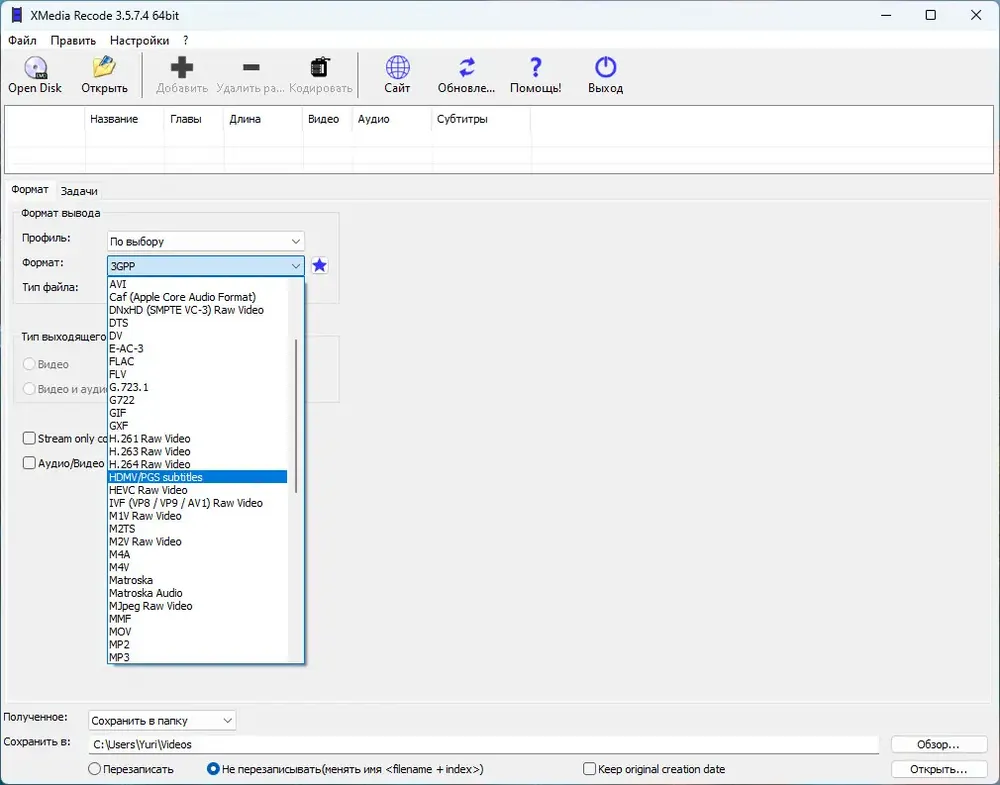1000x785 pixels.
Task: Click the Обновле... update arrows icon
Action: (x=466, y=67)
